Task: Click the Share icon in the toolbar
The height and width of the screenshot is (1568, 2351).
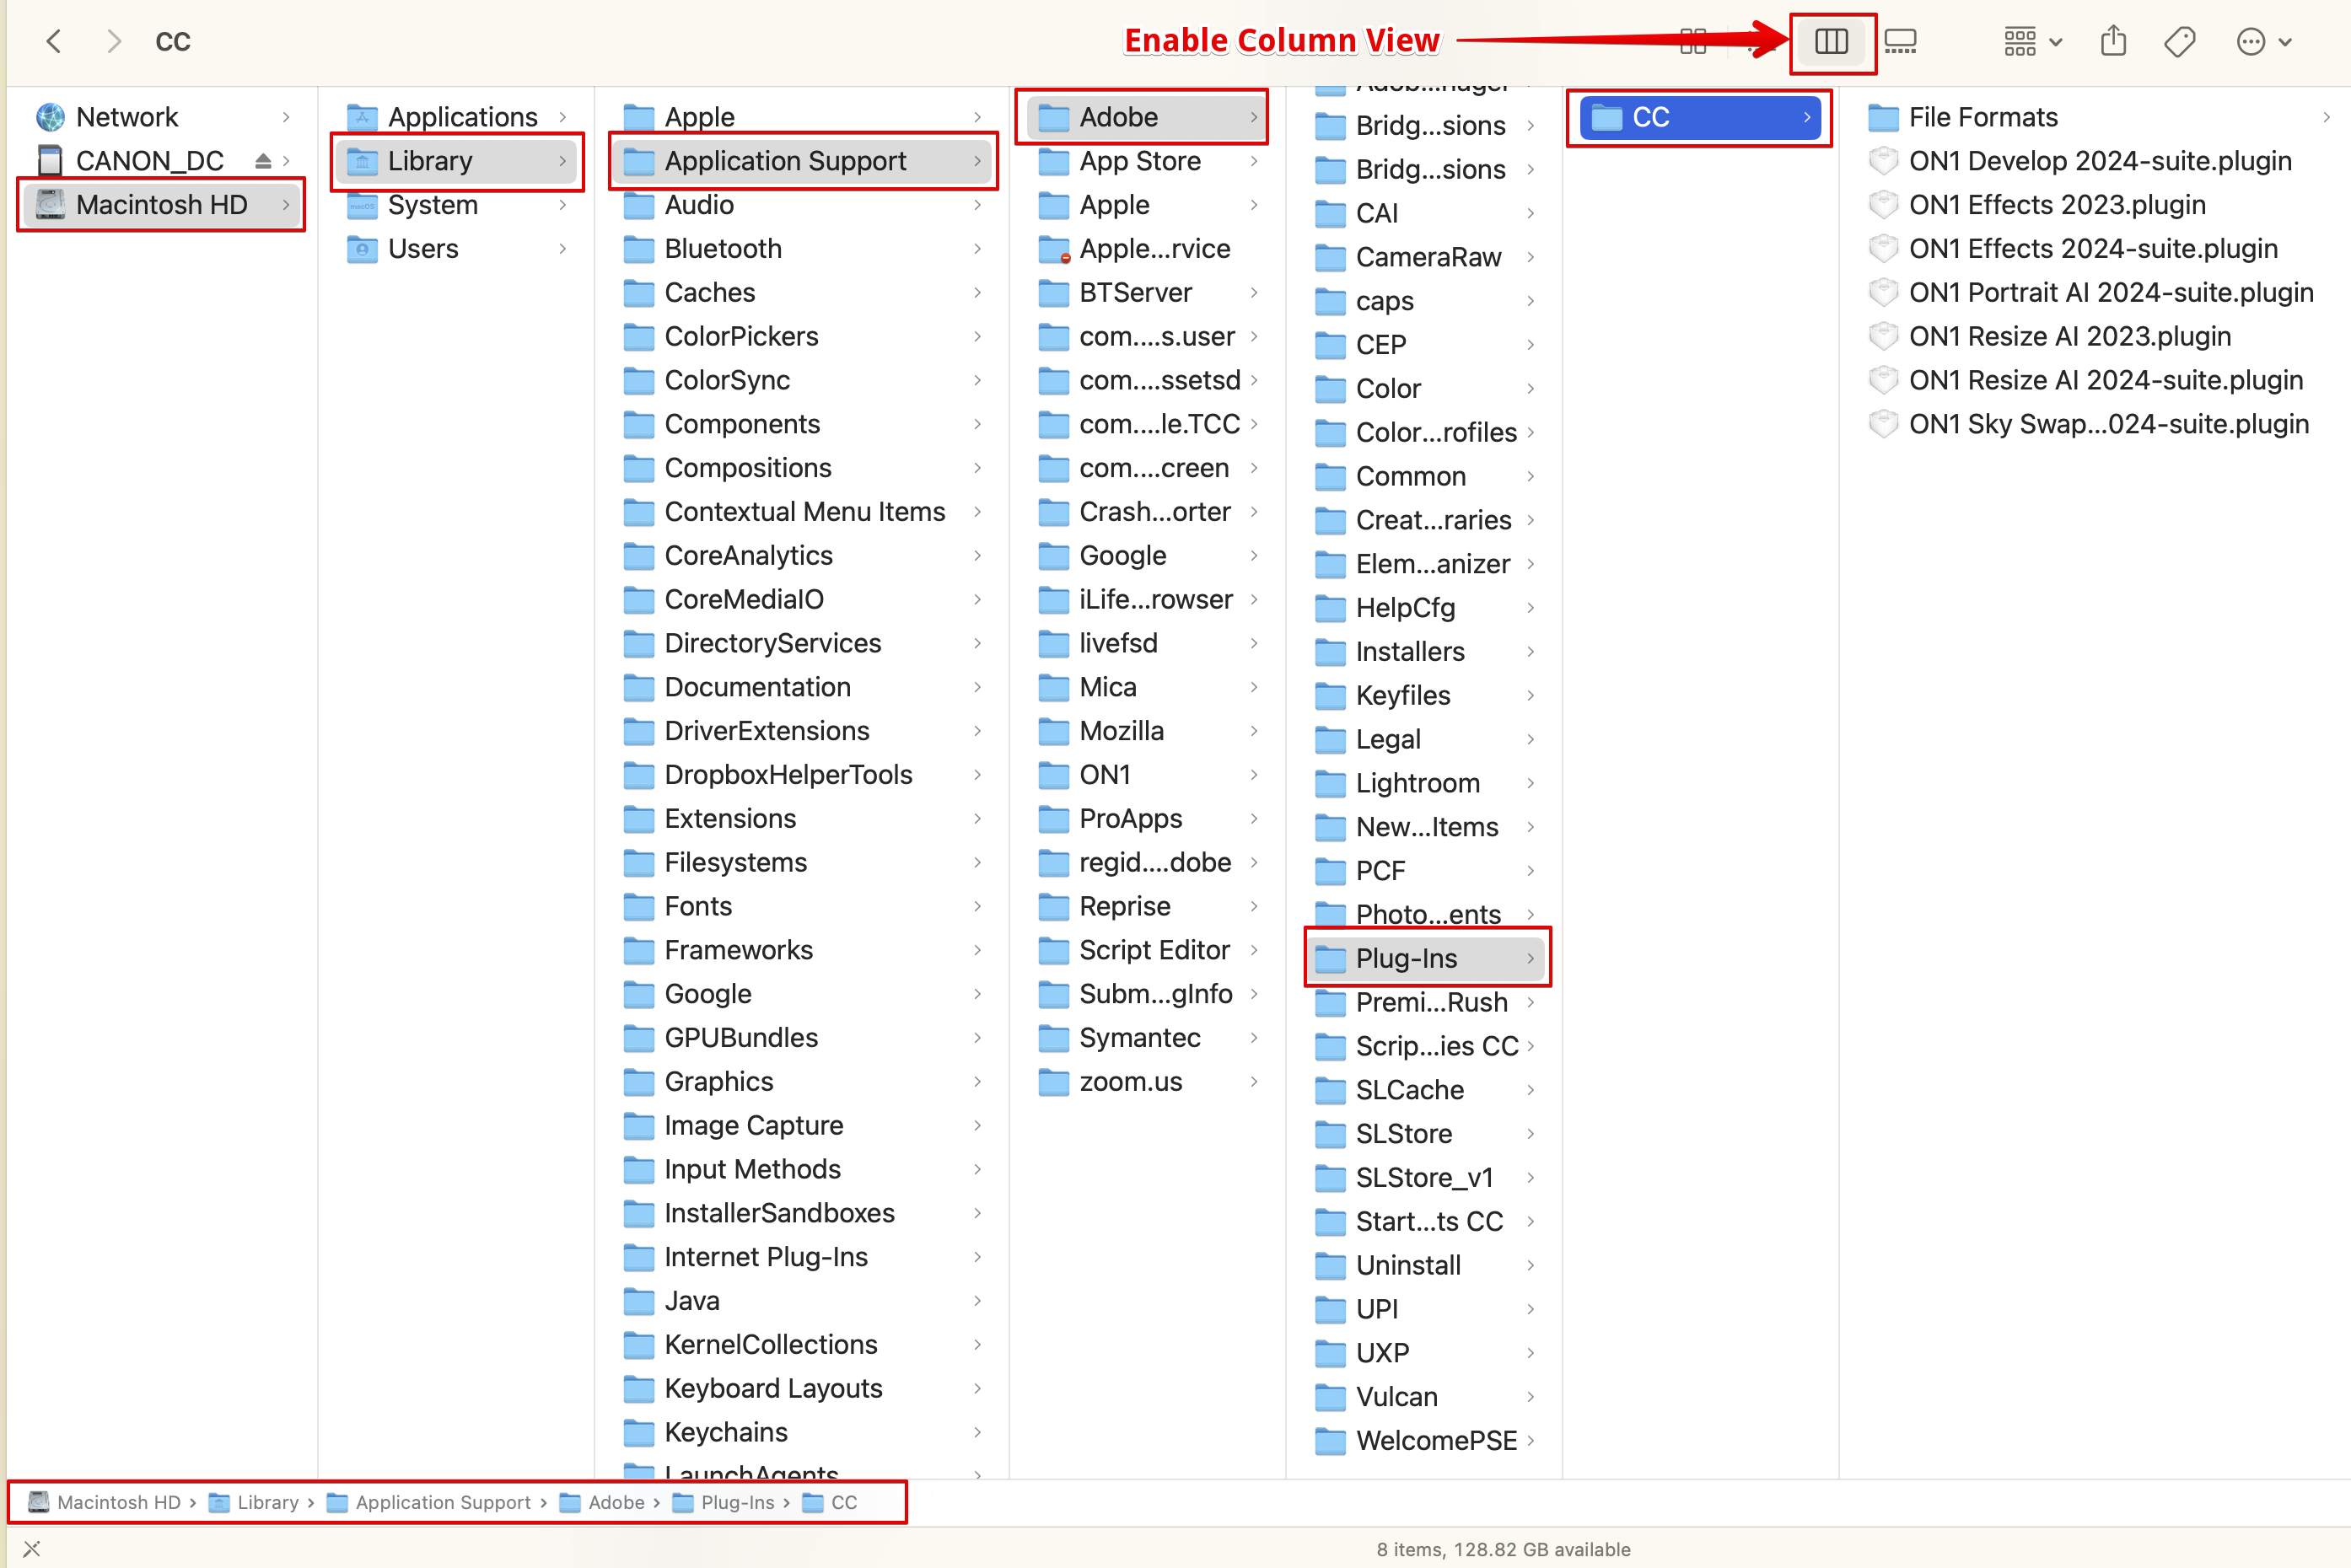Action: (x=2113, y=41)
